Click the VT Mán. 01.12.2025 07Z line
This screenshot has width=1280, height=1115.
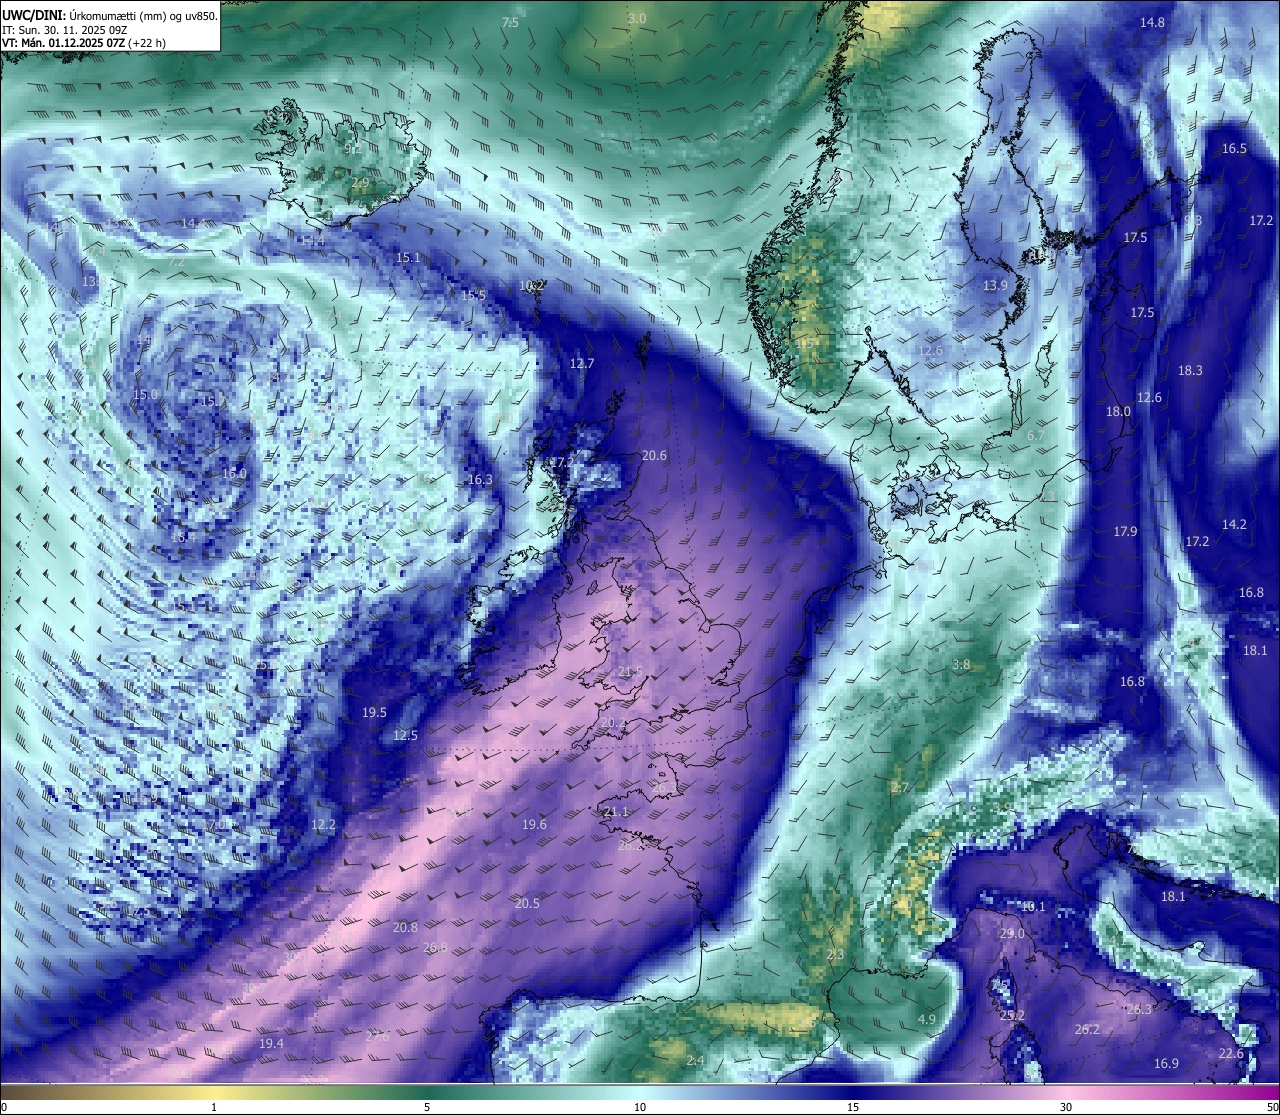click(x=84, y=43)
